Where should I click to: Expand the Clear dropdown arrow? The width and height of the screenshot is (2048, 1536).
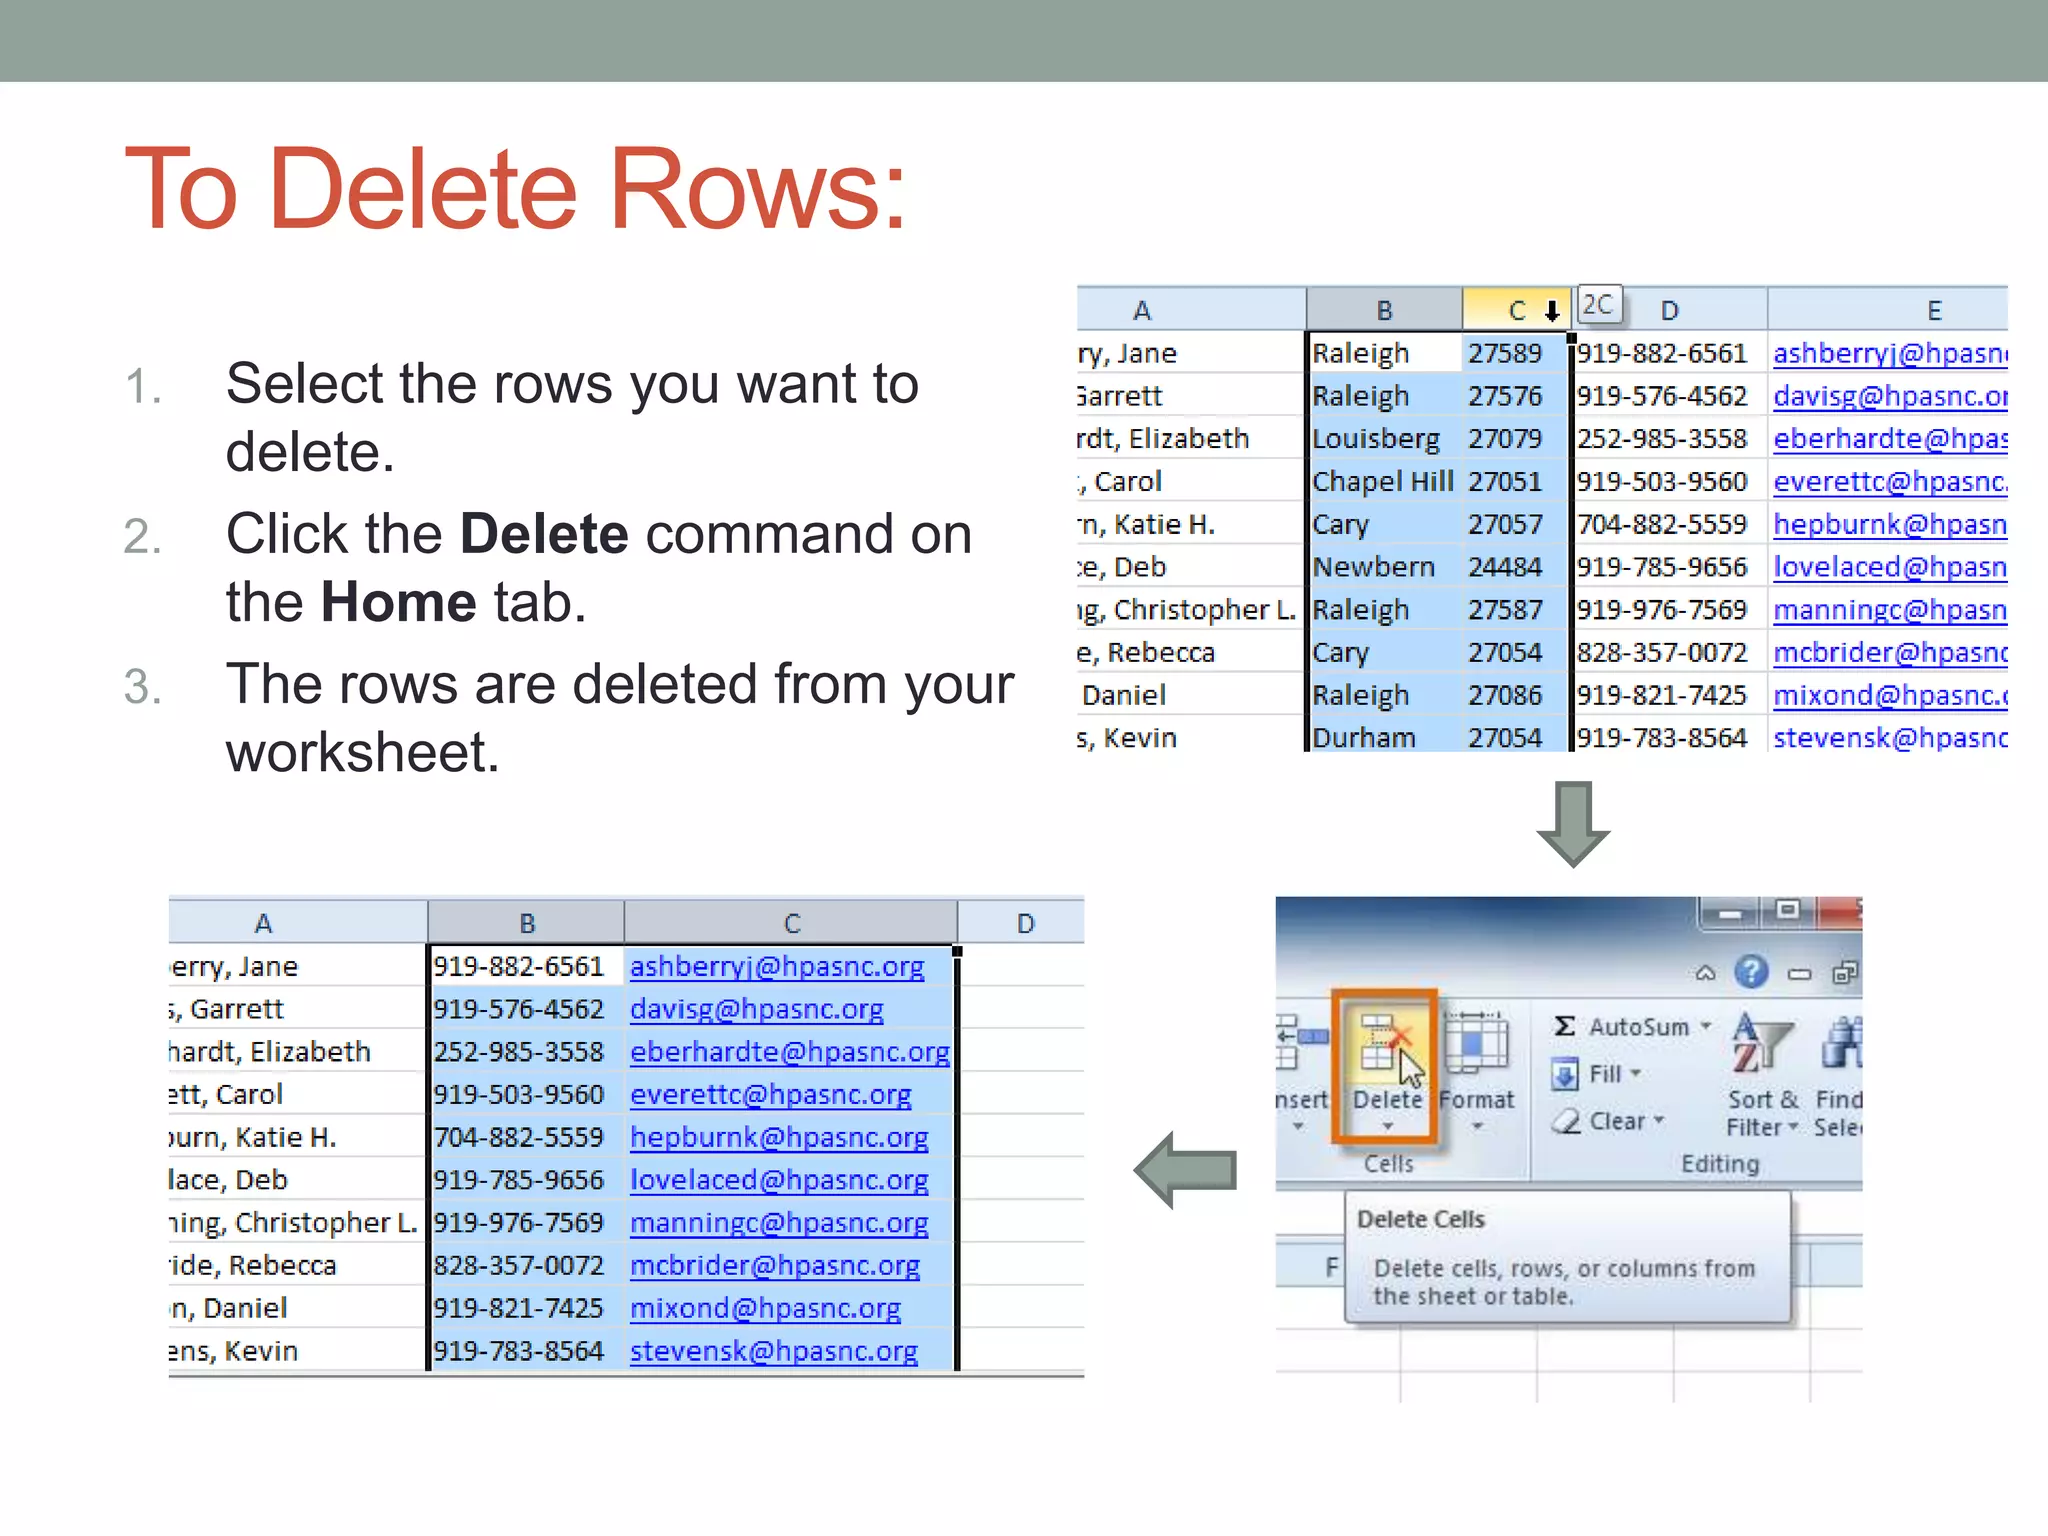click(1659, 1121)
